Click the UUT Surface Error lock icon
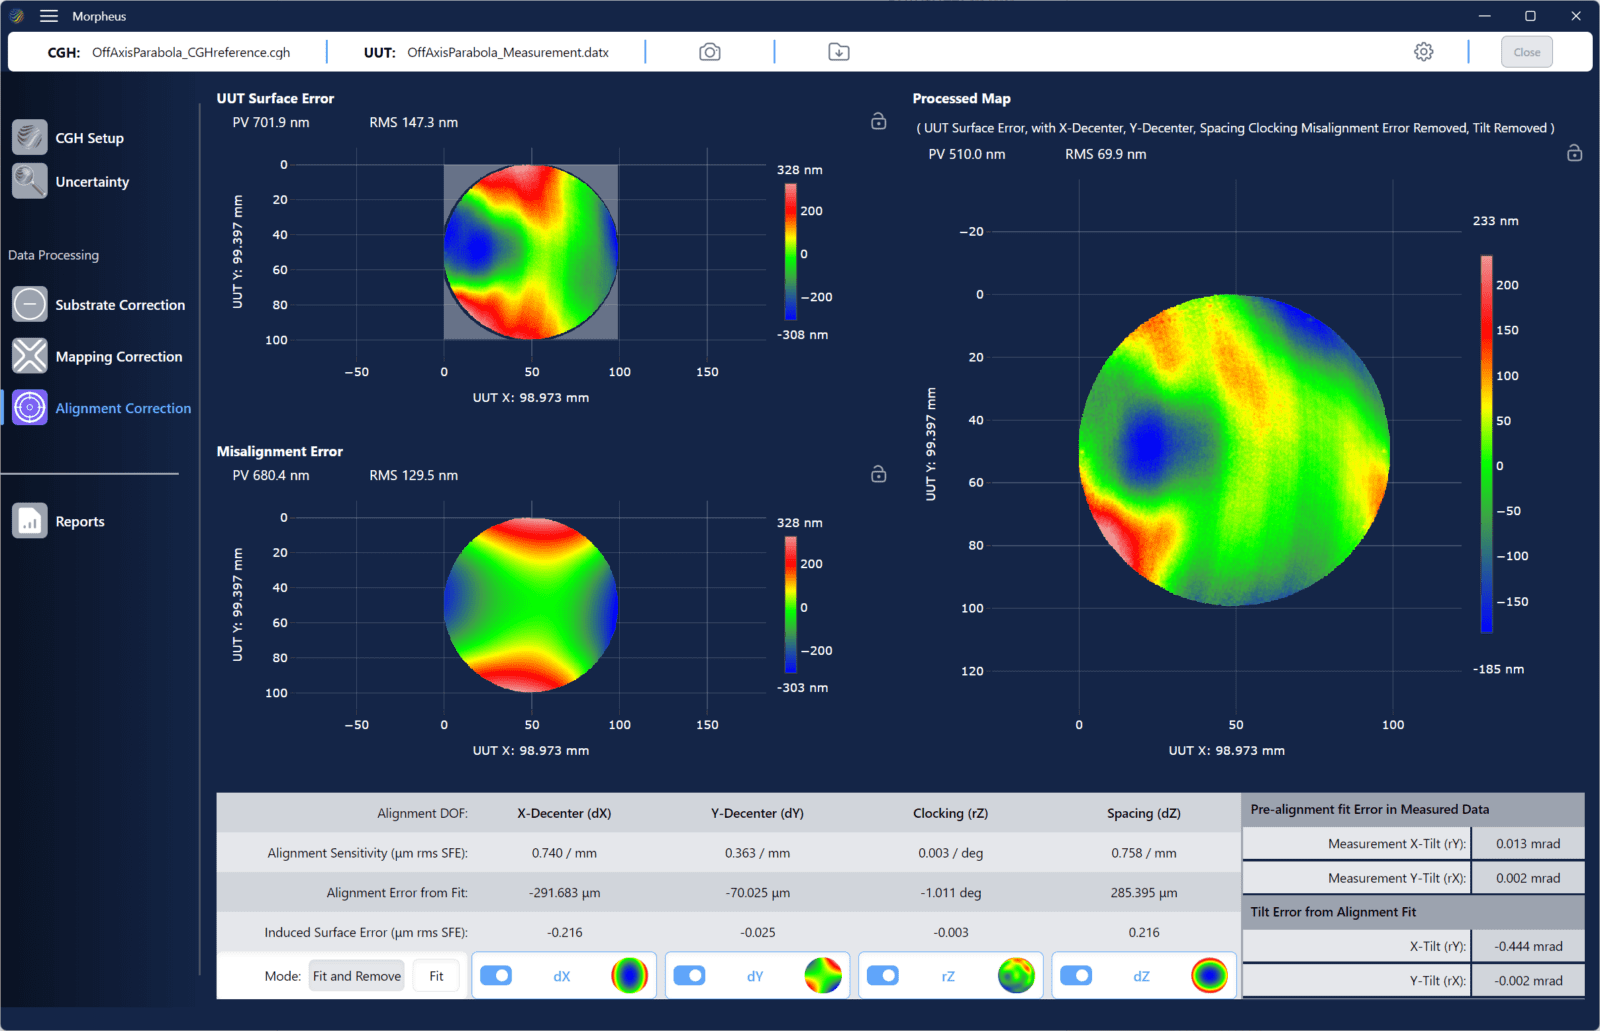Image resolution: width=1600 pixels, height=1031 pixels. point(878,121)
